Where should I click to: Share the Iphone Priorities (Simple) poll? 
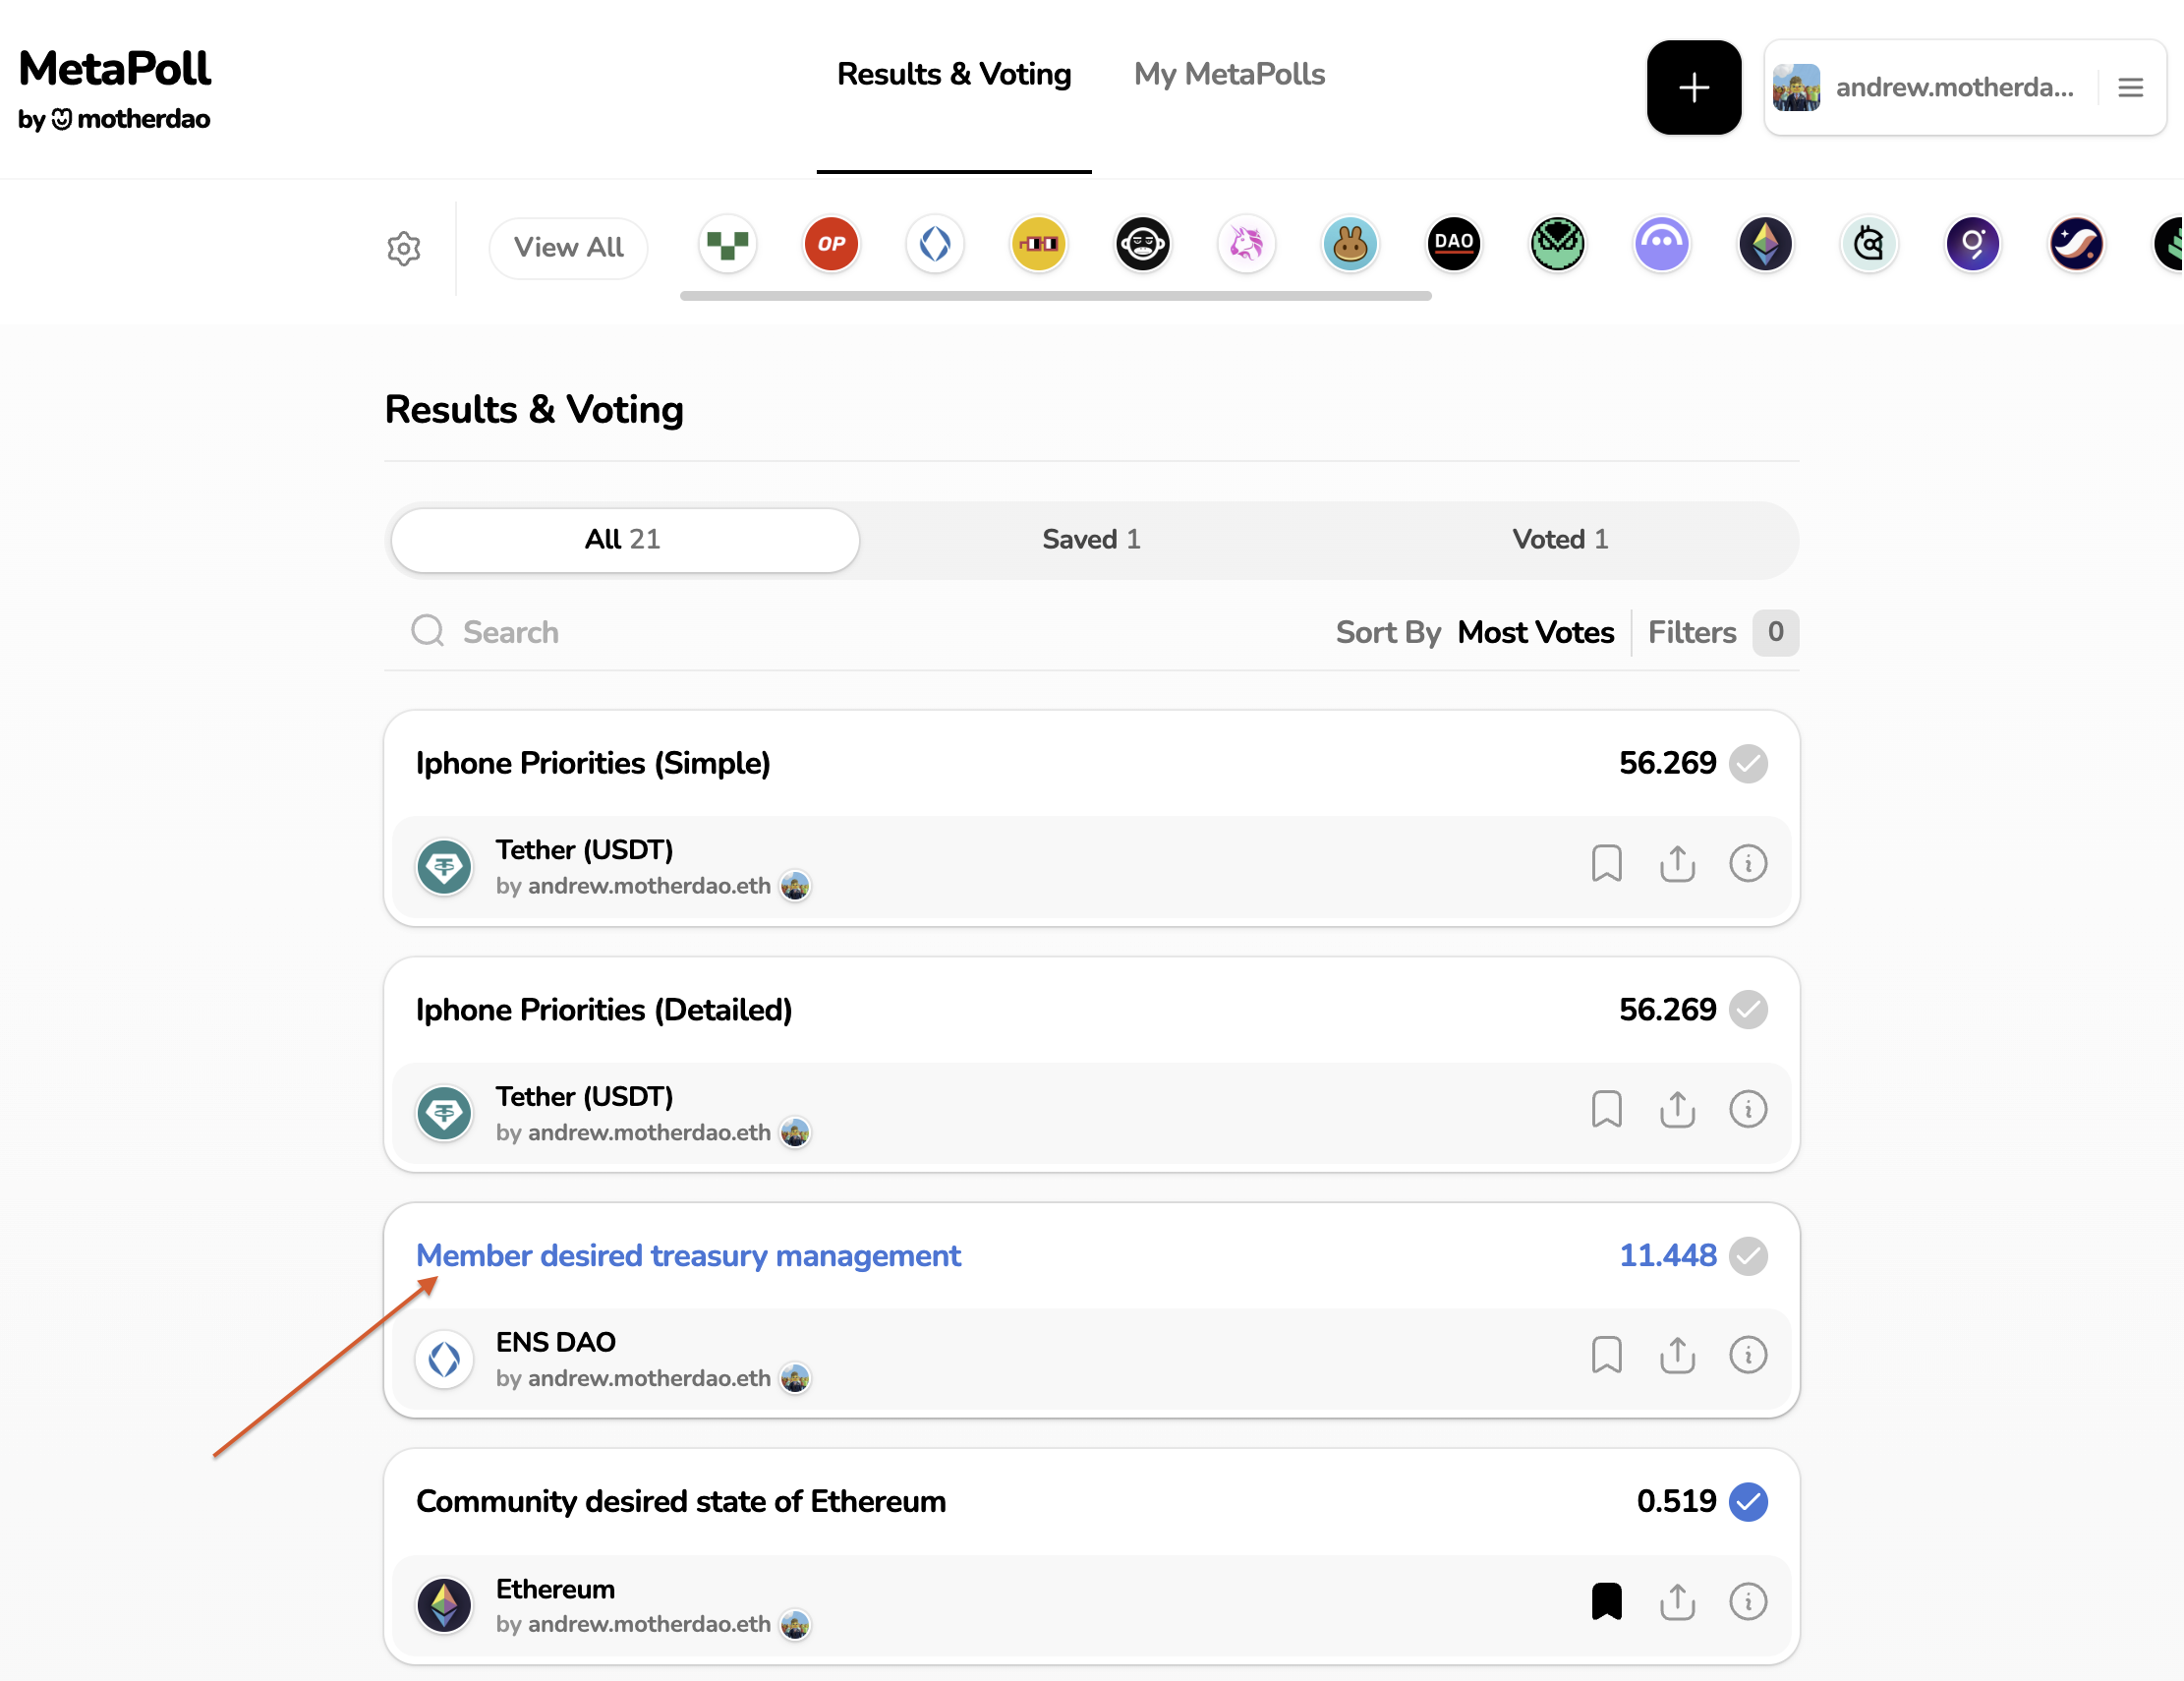pos(1677,863)
